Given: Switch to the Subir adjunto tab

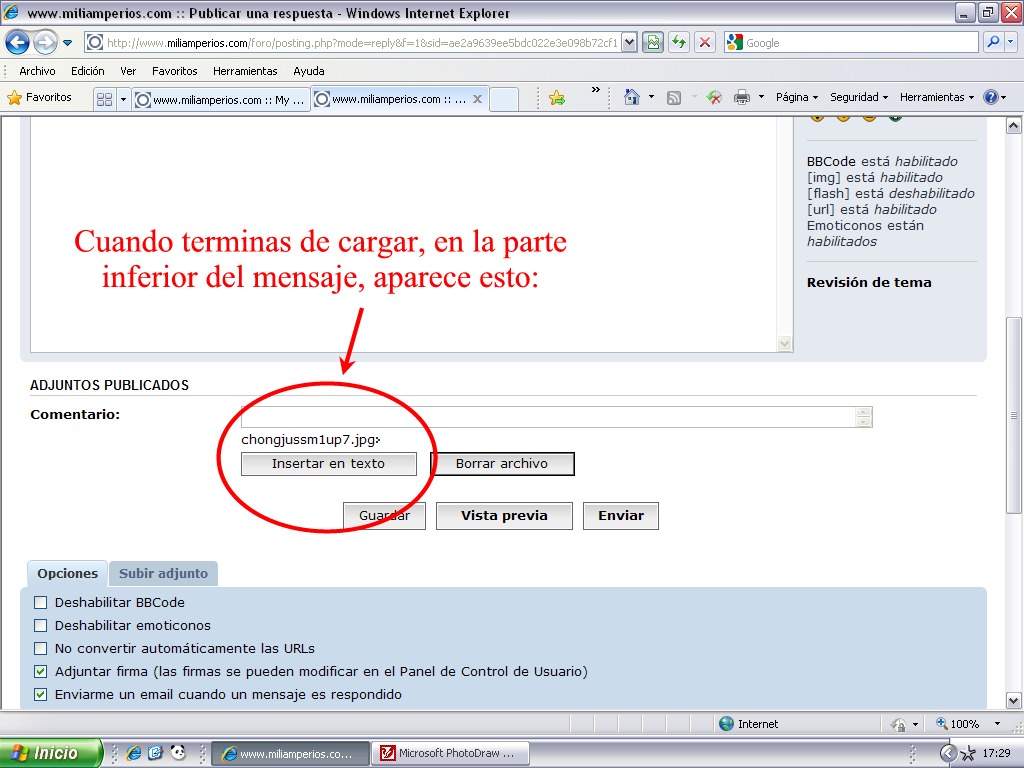Looking at the screenshot, I should click(163, 574).
